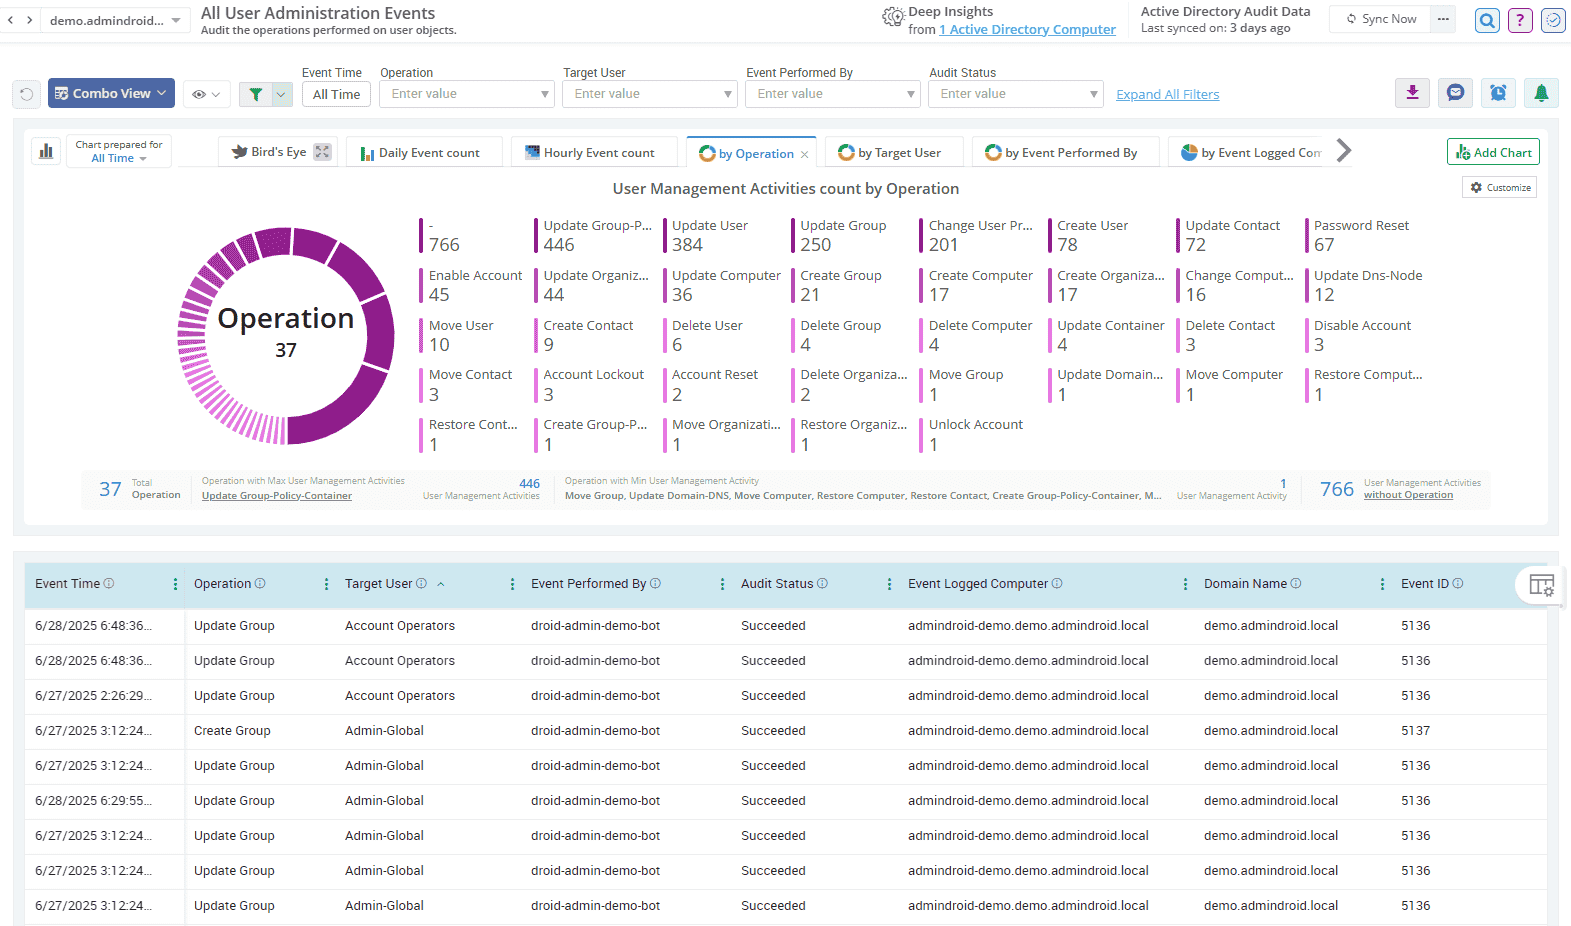Open the email report icon
The height and width of the screenshot is (926, 1571).
click(1455, 93)
